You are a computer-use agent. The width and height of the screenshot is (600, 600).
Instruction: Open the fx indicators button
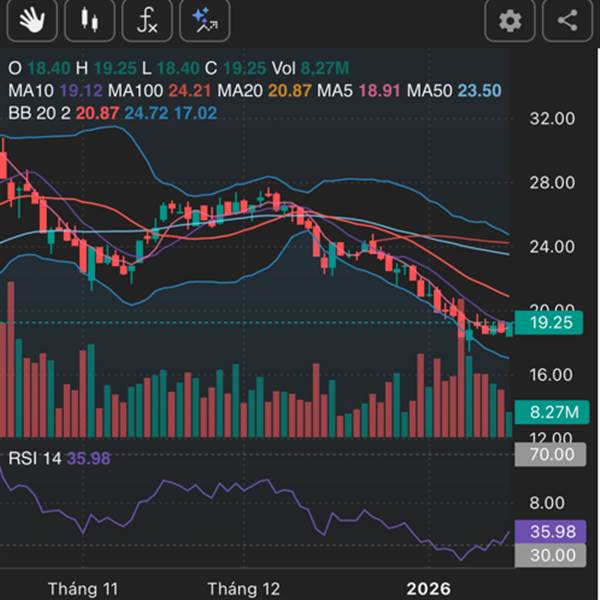click(147, 20)
